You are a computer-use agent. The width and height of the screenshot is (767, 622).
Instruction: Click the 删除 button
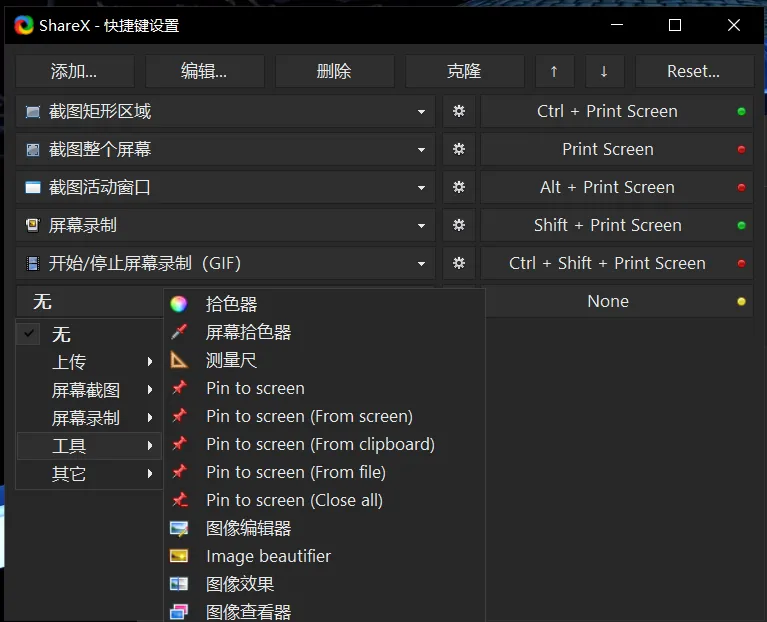point(335,71)
